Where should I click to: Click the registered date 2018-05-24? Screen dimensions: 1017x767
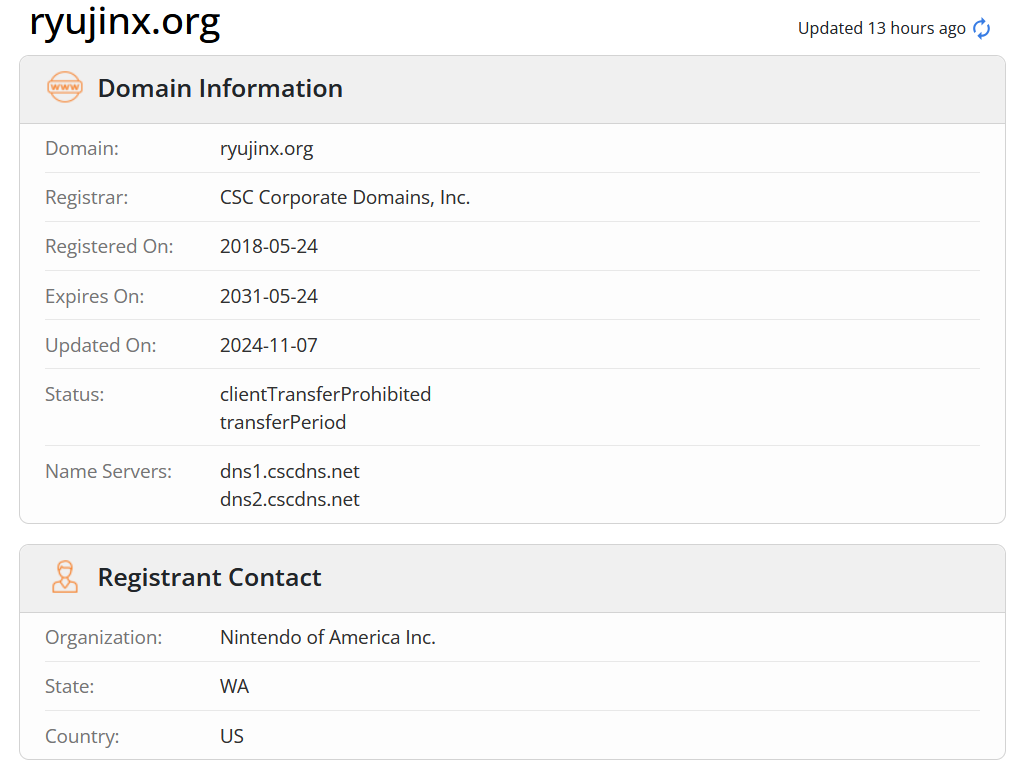269,246
